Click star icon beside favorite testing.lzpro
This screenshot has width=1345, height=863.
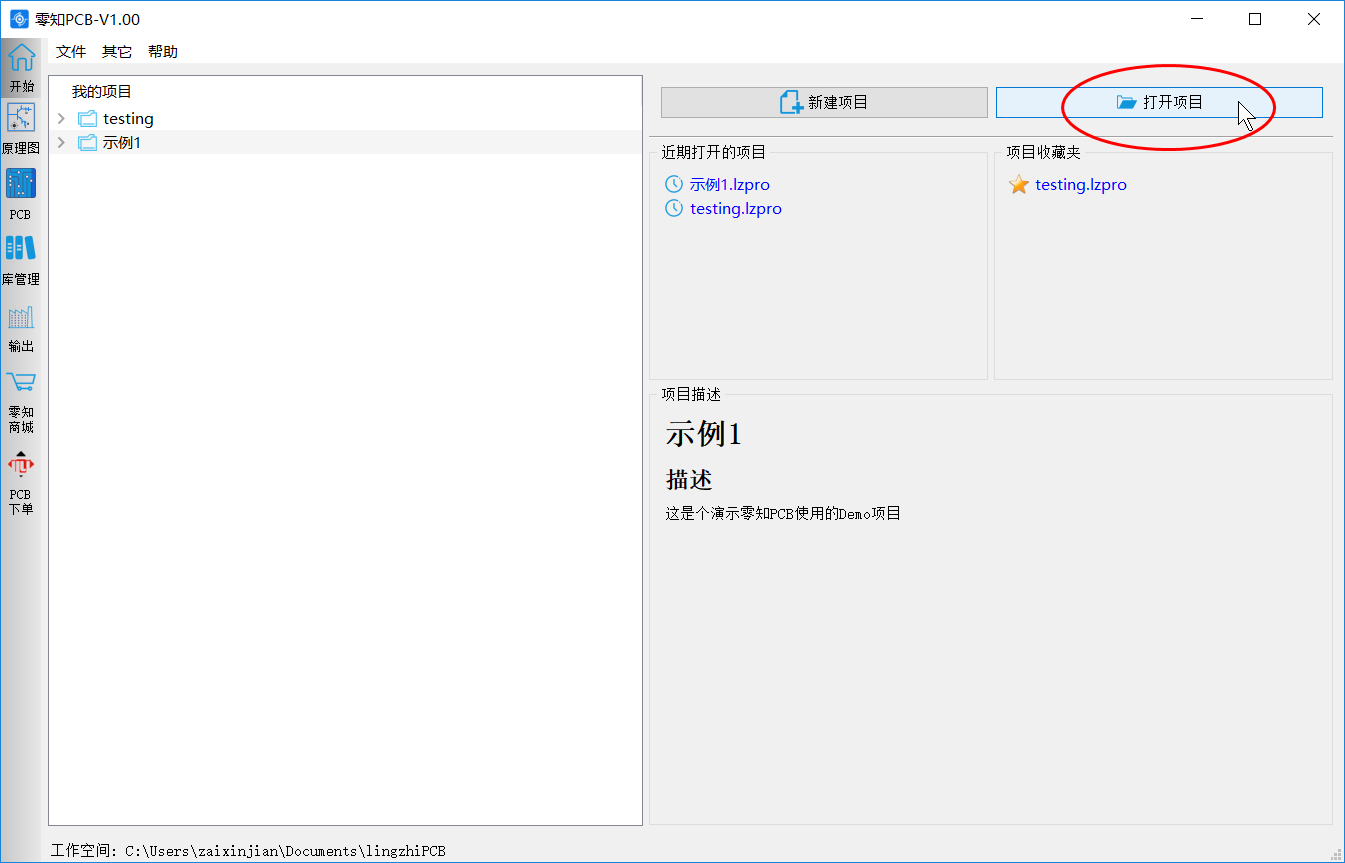click(x=1019, y=185)
